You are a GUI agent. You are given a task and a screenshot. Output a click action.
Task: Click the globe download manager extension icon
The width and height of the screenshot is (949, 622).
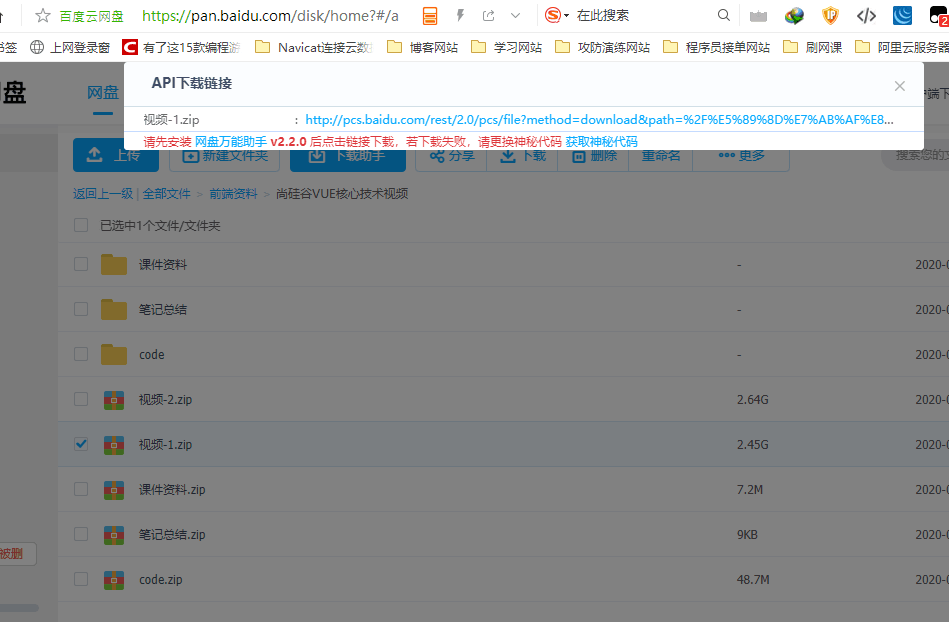794,16
